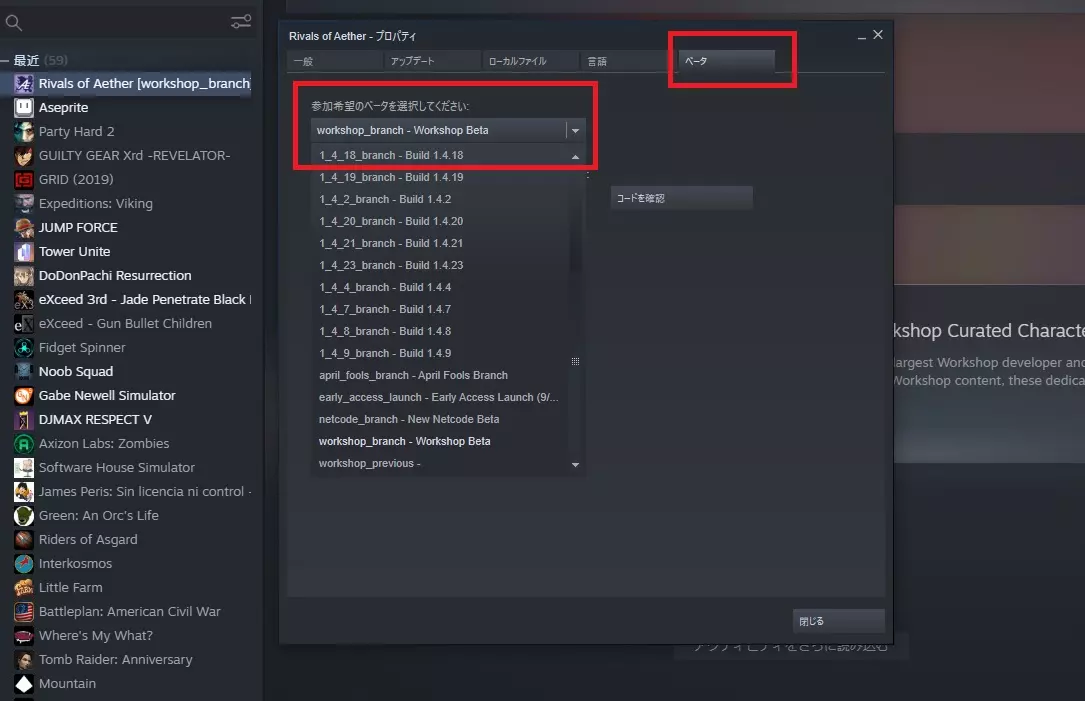The width and height of the screenshot is (1085, 701).
Task: Select 1_4_2_branch - Build 1.4.2
Action: pyautogui.click(x=440, y=199)
